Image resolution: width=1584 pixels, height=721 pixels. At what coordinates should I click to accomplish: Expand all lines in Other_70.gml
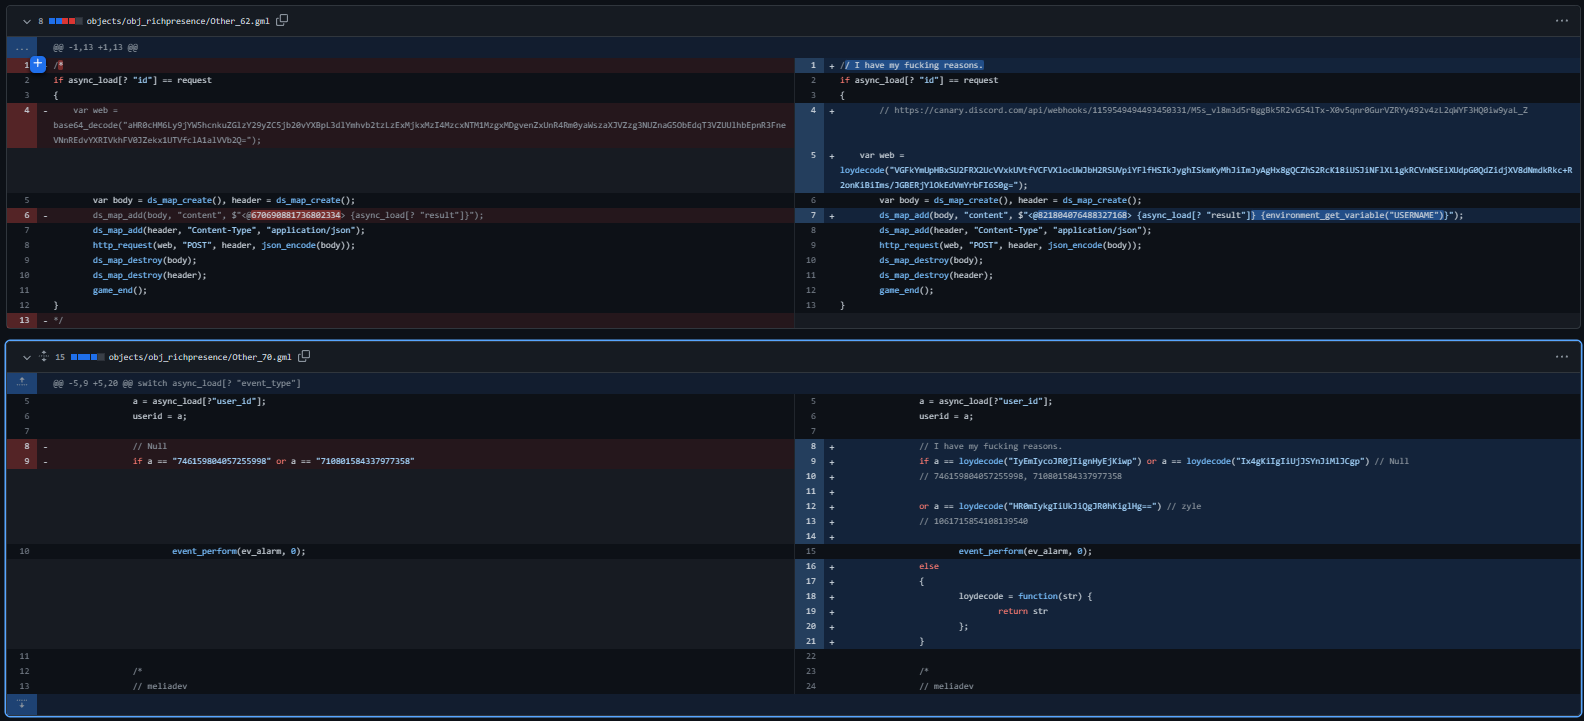coord(44,356)
